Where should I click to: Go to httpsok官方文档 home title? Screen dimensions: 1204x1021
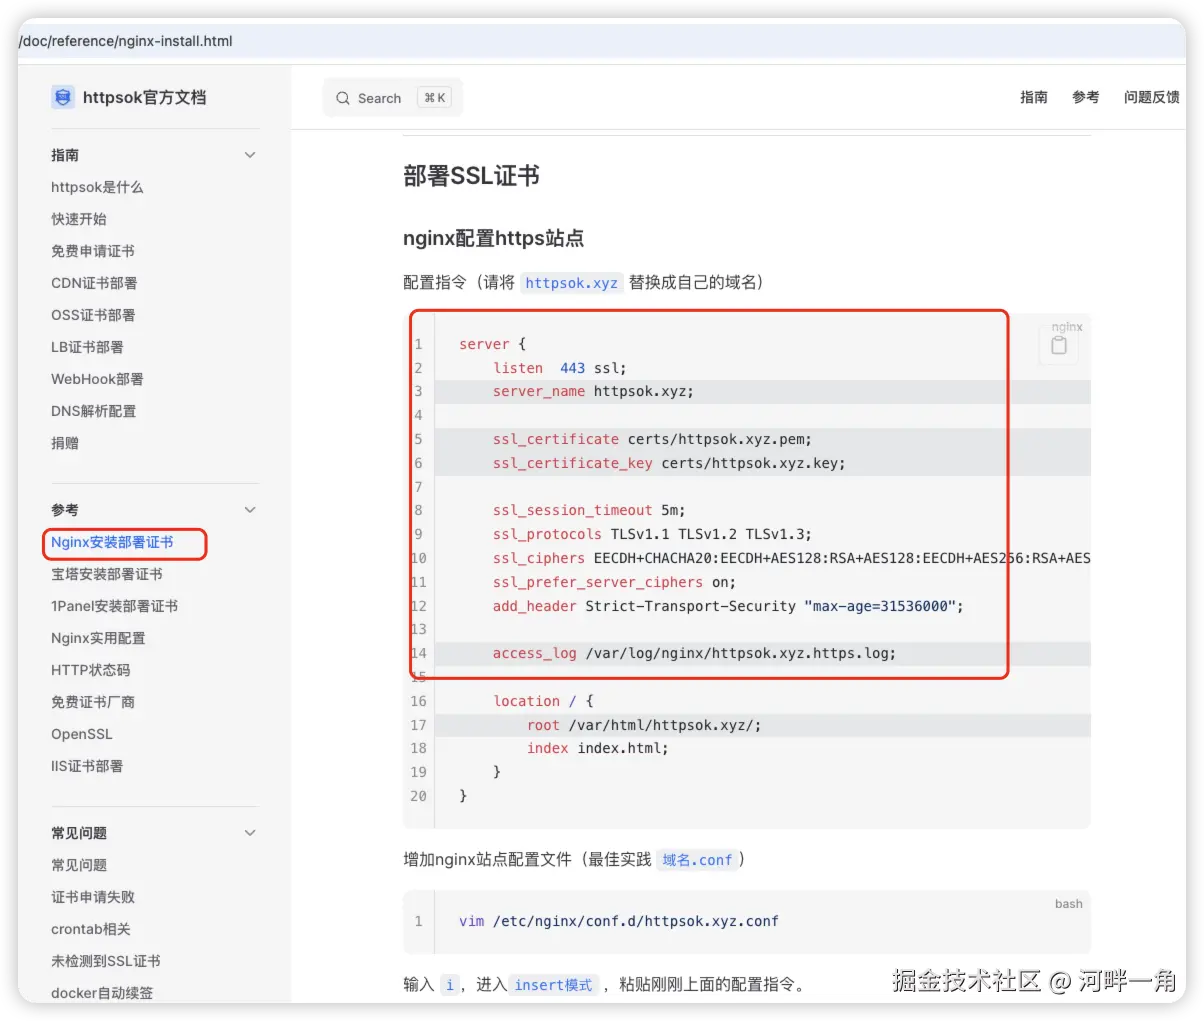pyautogui.click(x=144, y=97)
